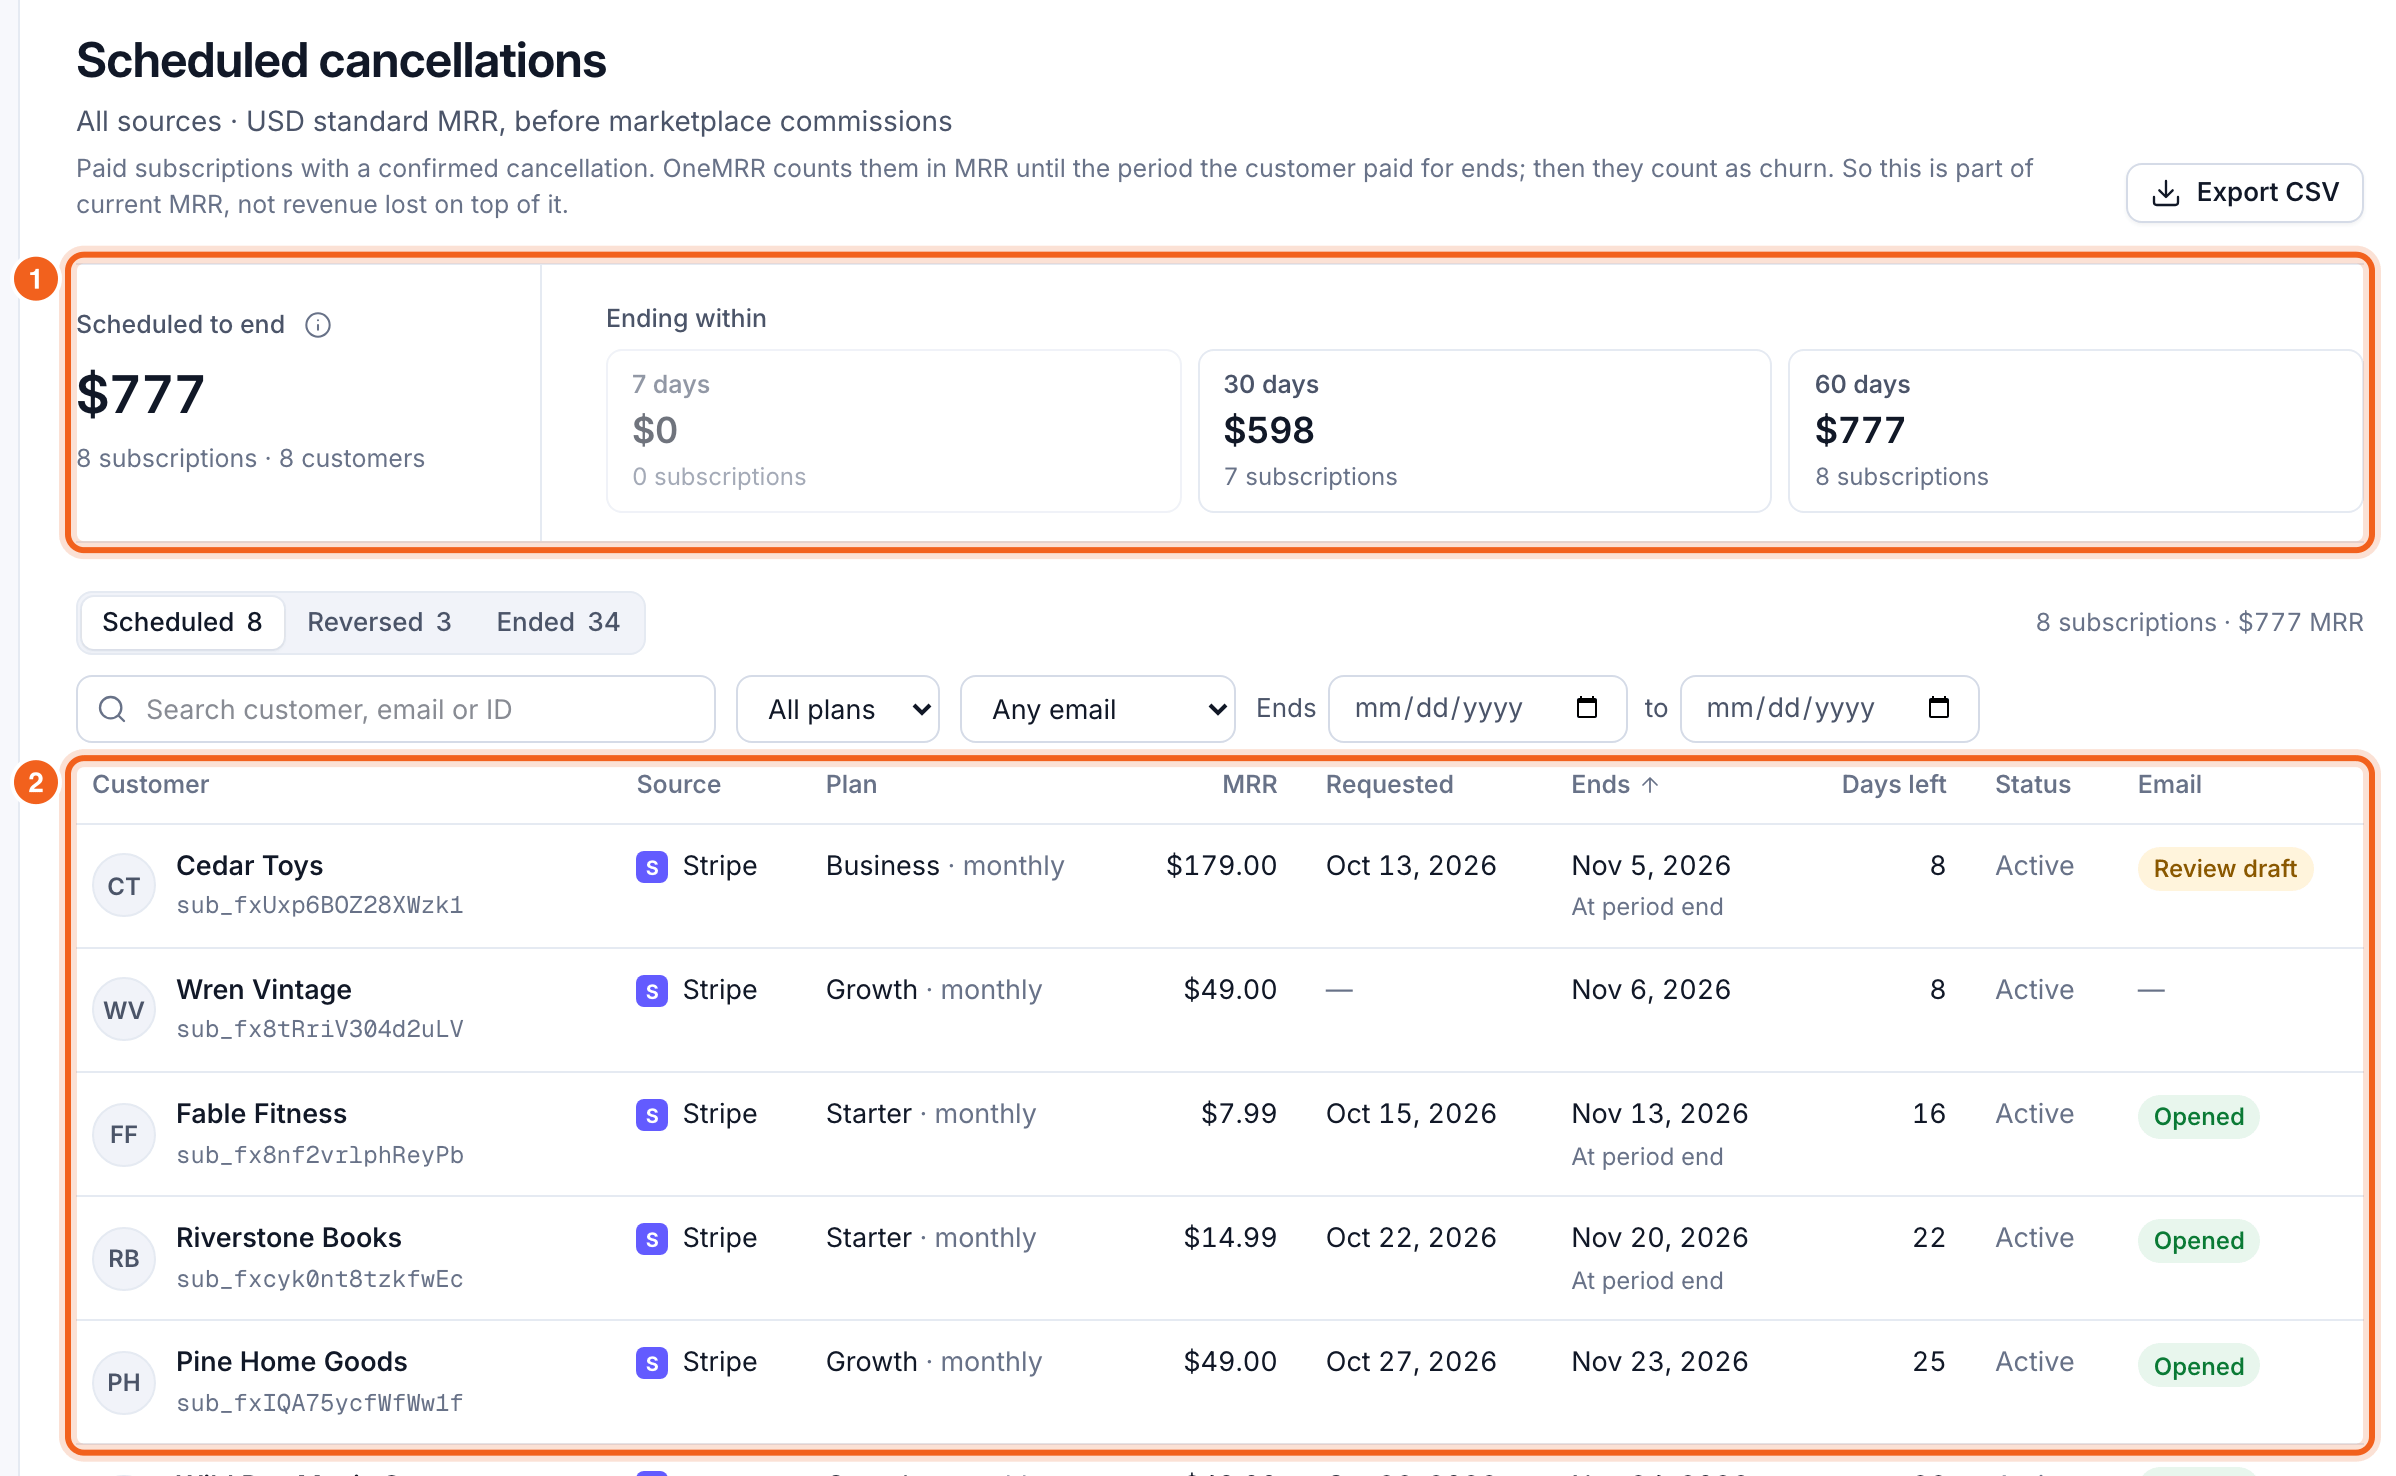Expand the All plans dropdown
Viewport: 2396px width, 1476px height.
pyautogui.click(x=838, y=709)
